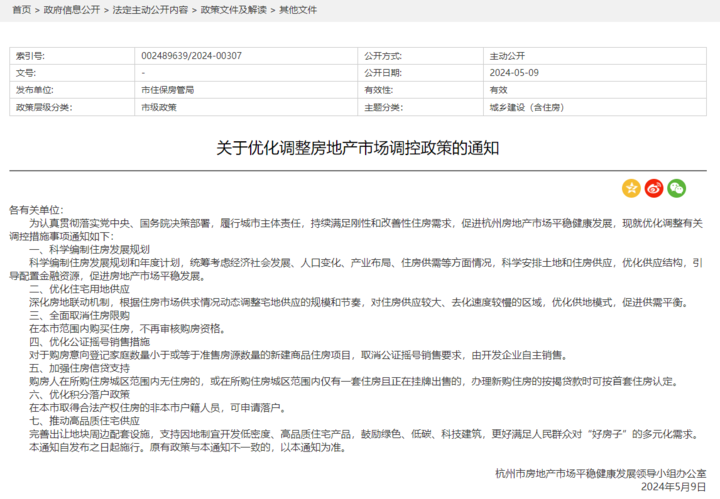Viewport: 720px width, 499px height.
Task: Click the 文号 label cell
Action: (72, 73)
